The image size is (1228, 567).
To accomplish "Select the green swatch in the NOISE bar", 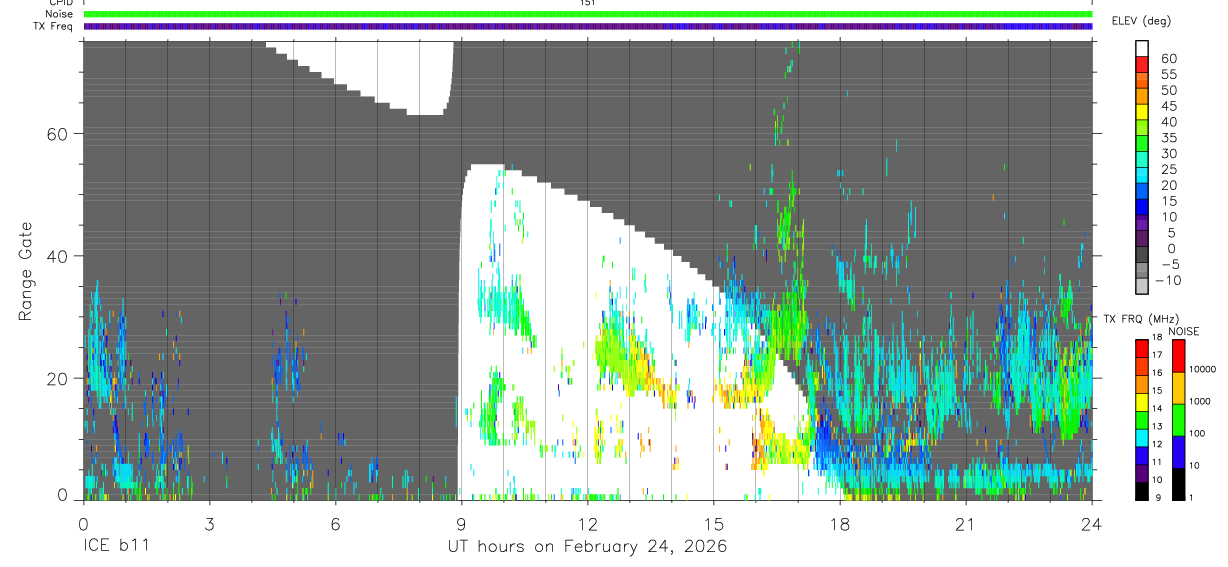I will (x=1178, y=419).
